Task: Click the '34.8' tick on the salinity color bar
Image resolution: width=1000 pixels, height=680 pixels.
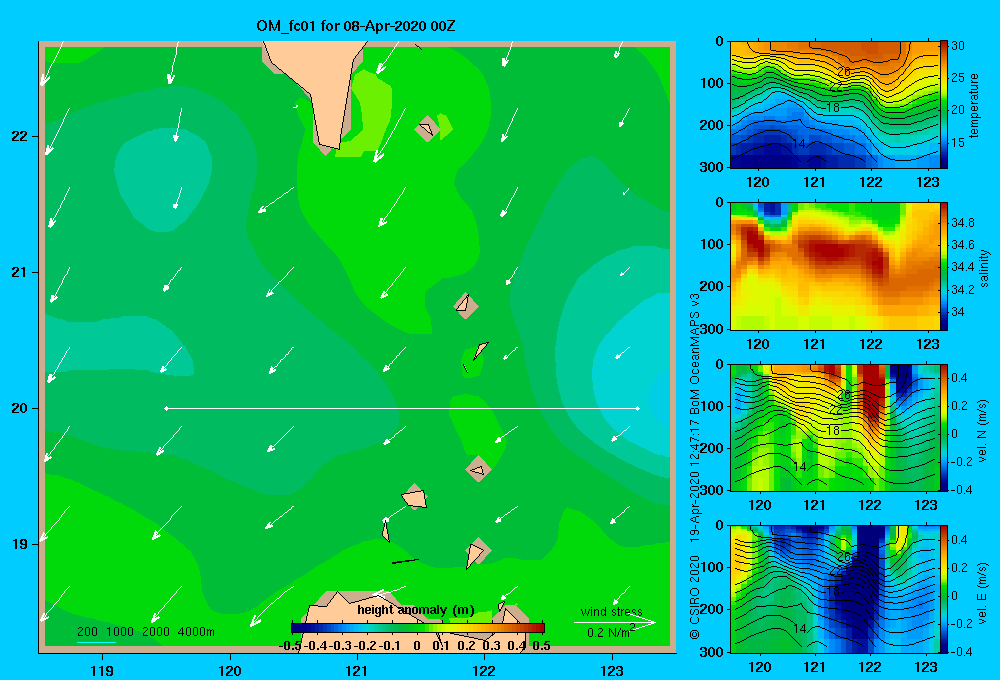Action: [962, 223]
